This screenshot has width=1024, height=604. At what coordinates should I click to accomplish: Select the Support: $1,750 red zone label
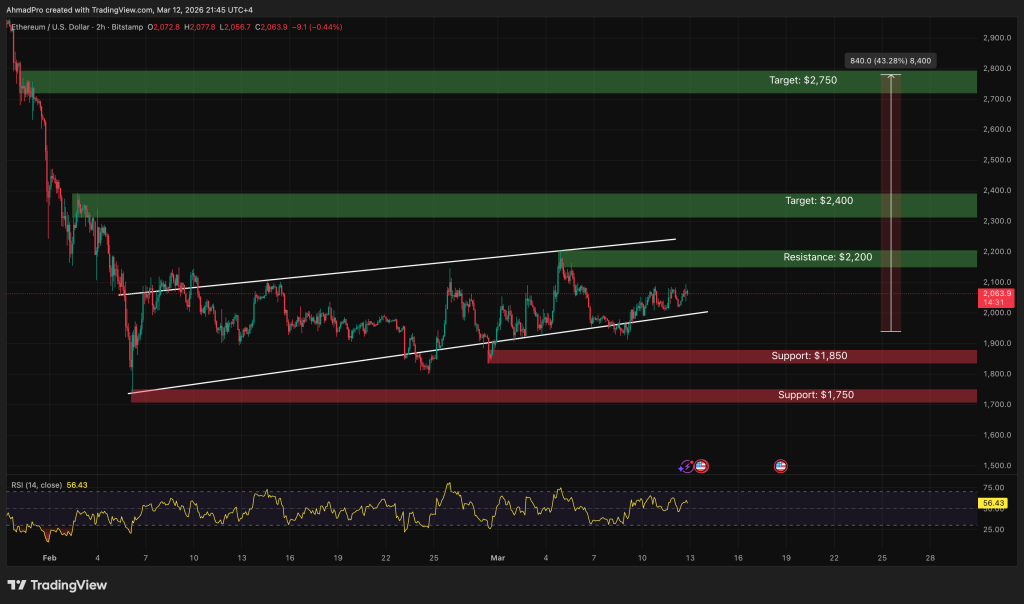pos(816,395)
